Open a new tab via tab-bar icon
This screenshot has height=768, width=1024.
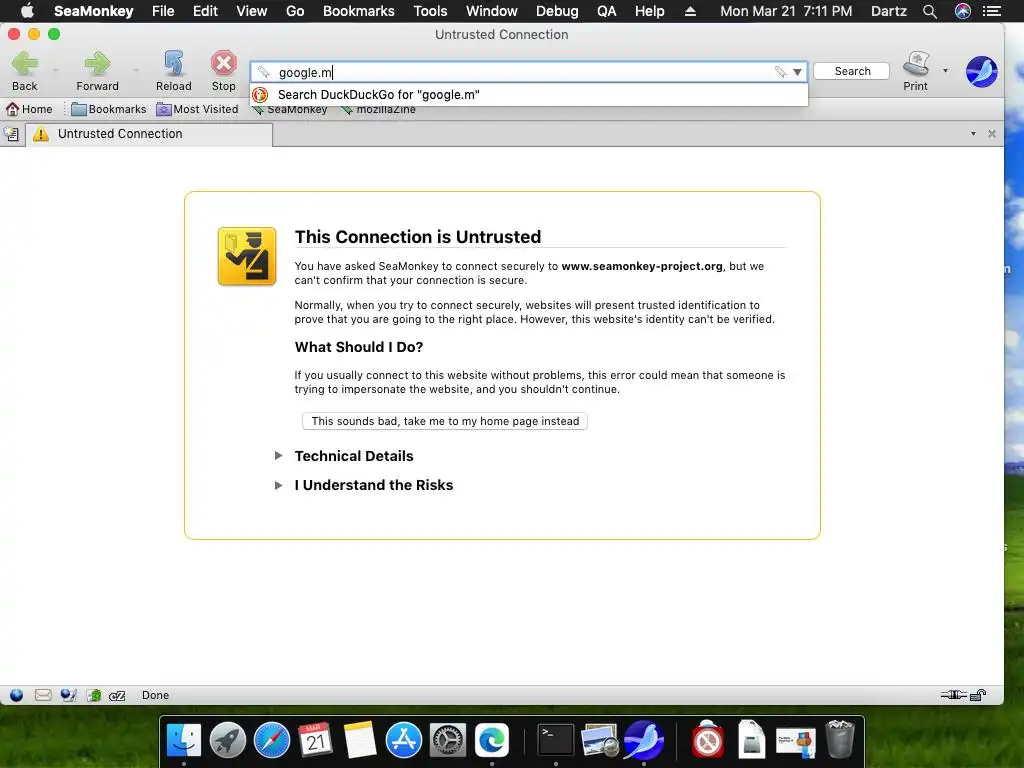11,134
